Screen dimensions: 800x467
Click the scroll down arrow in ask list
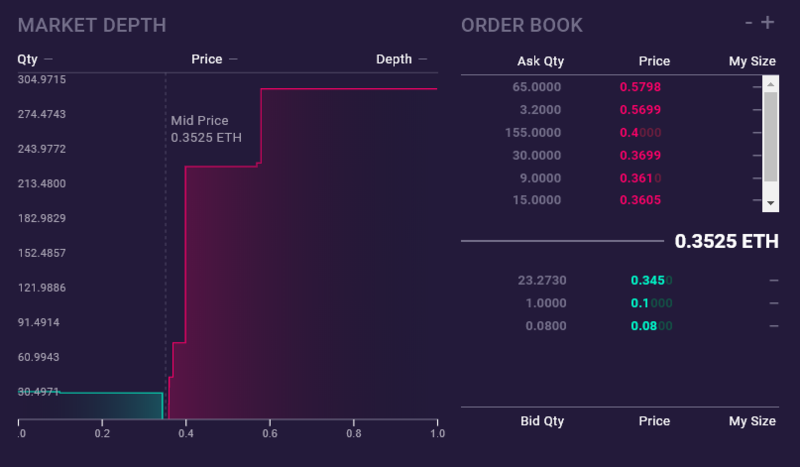point(769,202)
